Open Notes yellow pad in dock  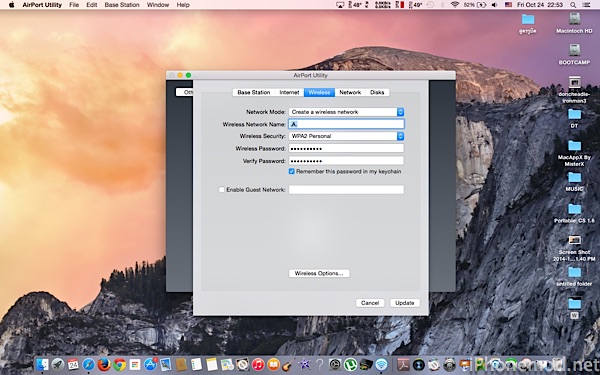click(x=212, y=365)
